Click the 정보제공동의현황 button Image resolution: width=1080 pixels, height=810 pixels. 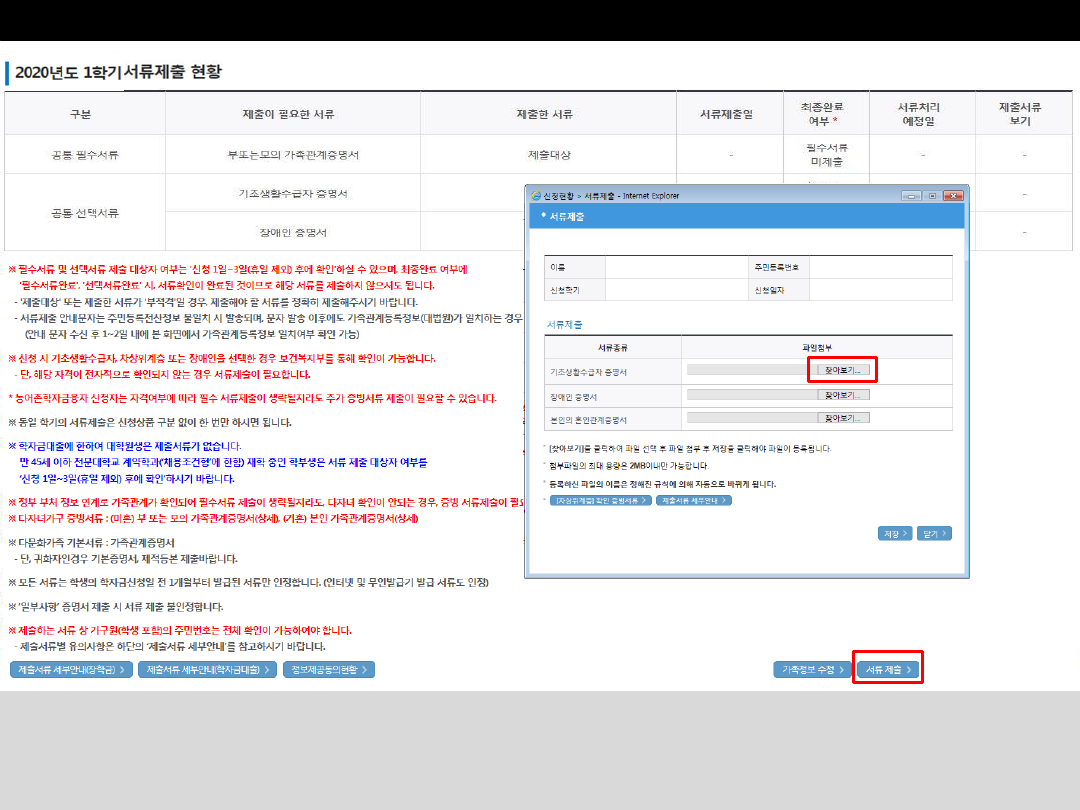[329, 669]
